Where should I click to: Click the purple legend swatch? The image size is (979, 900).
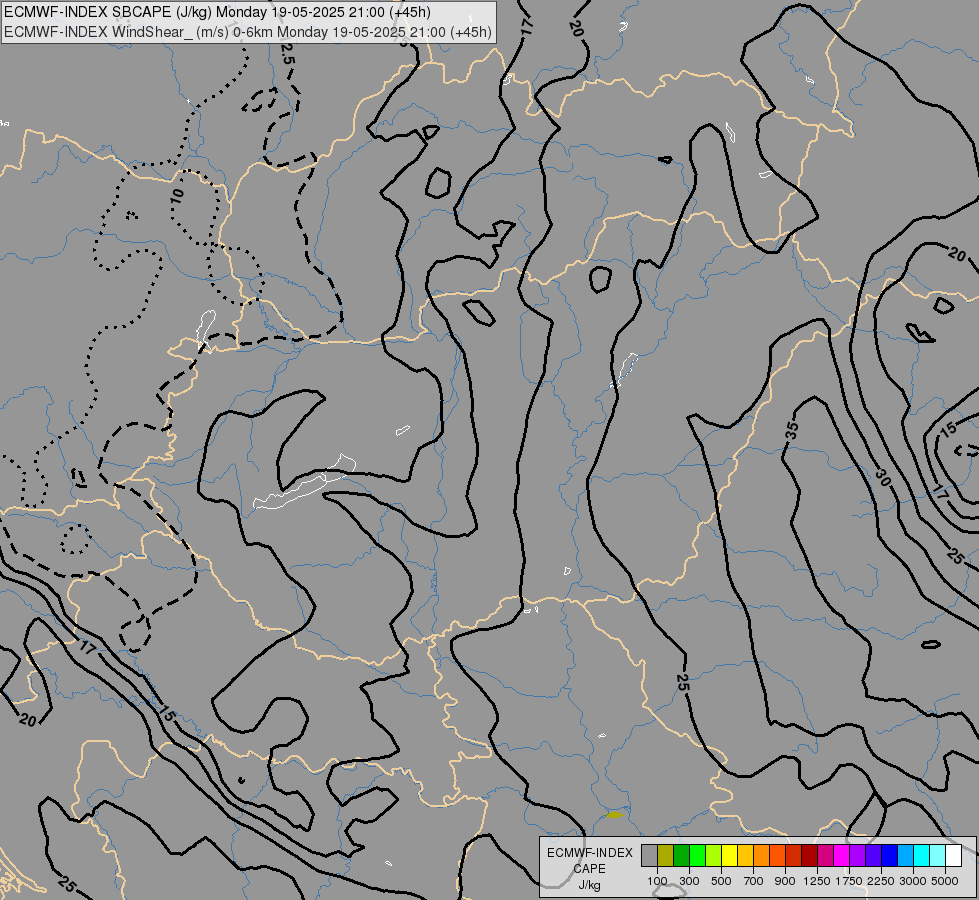click(x=857, y=856)
